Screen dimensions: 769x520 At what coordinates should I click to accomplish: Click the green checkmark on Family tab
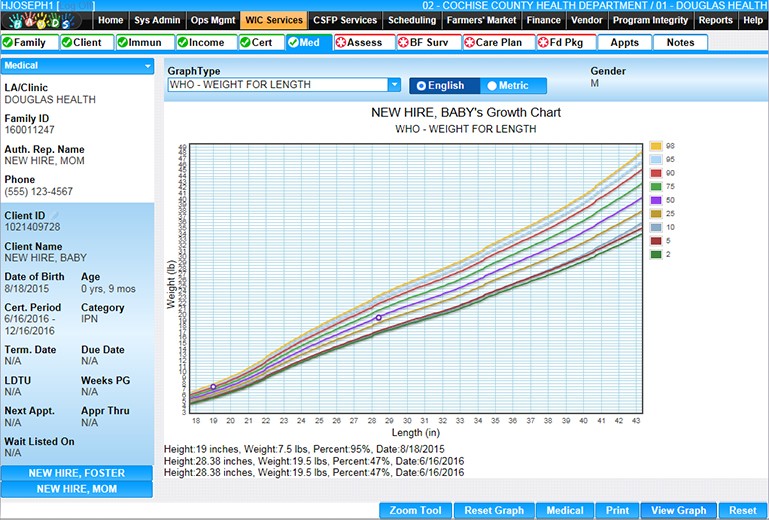[x=8, y=42]
